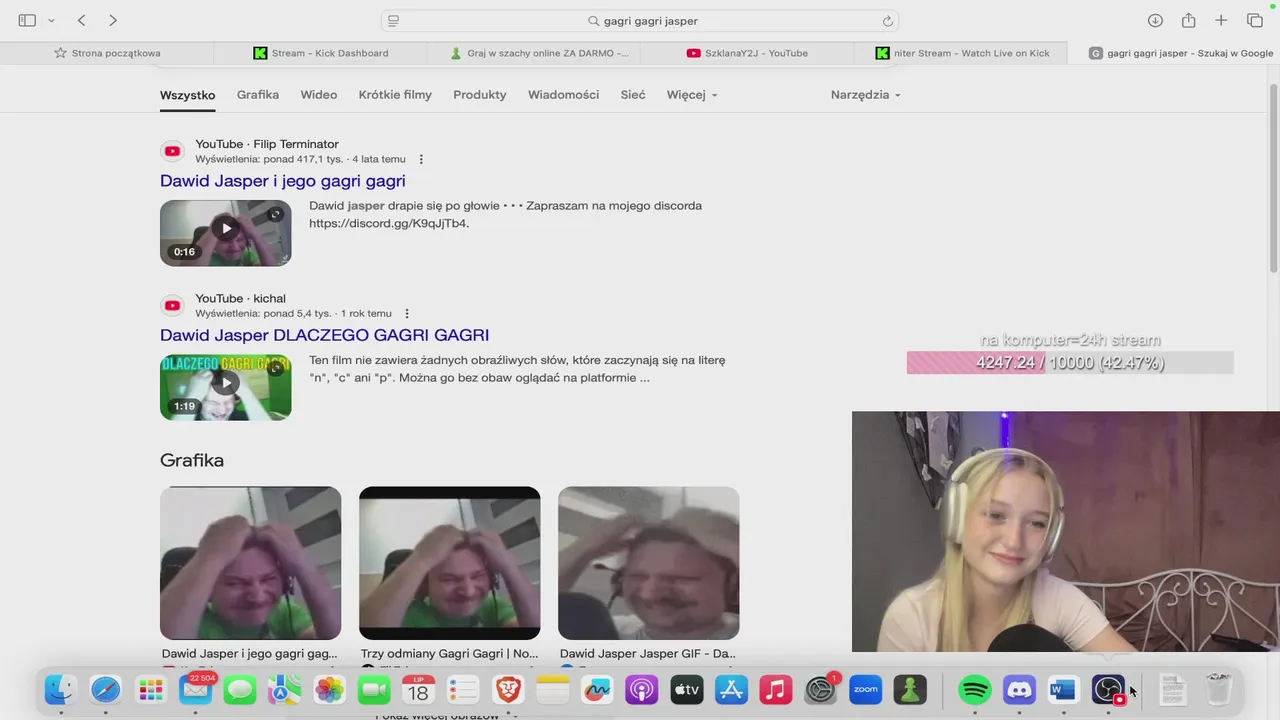The height and width of the screenshot is (720, 1280).
Task: Open Launchpad from the dock
Action: (151, 689)
